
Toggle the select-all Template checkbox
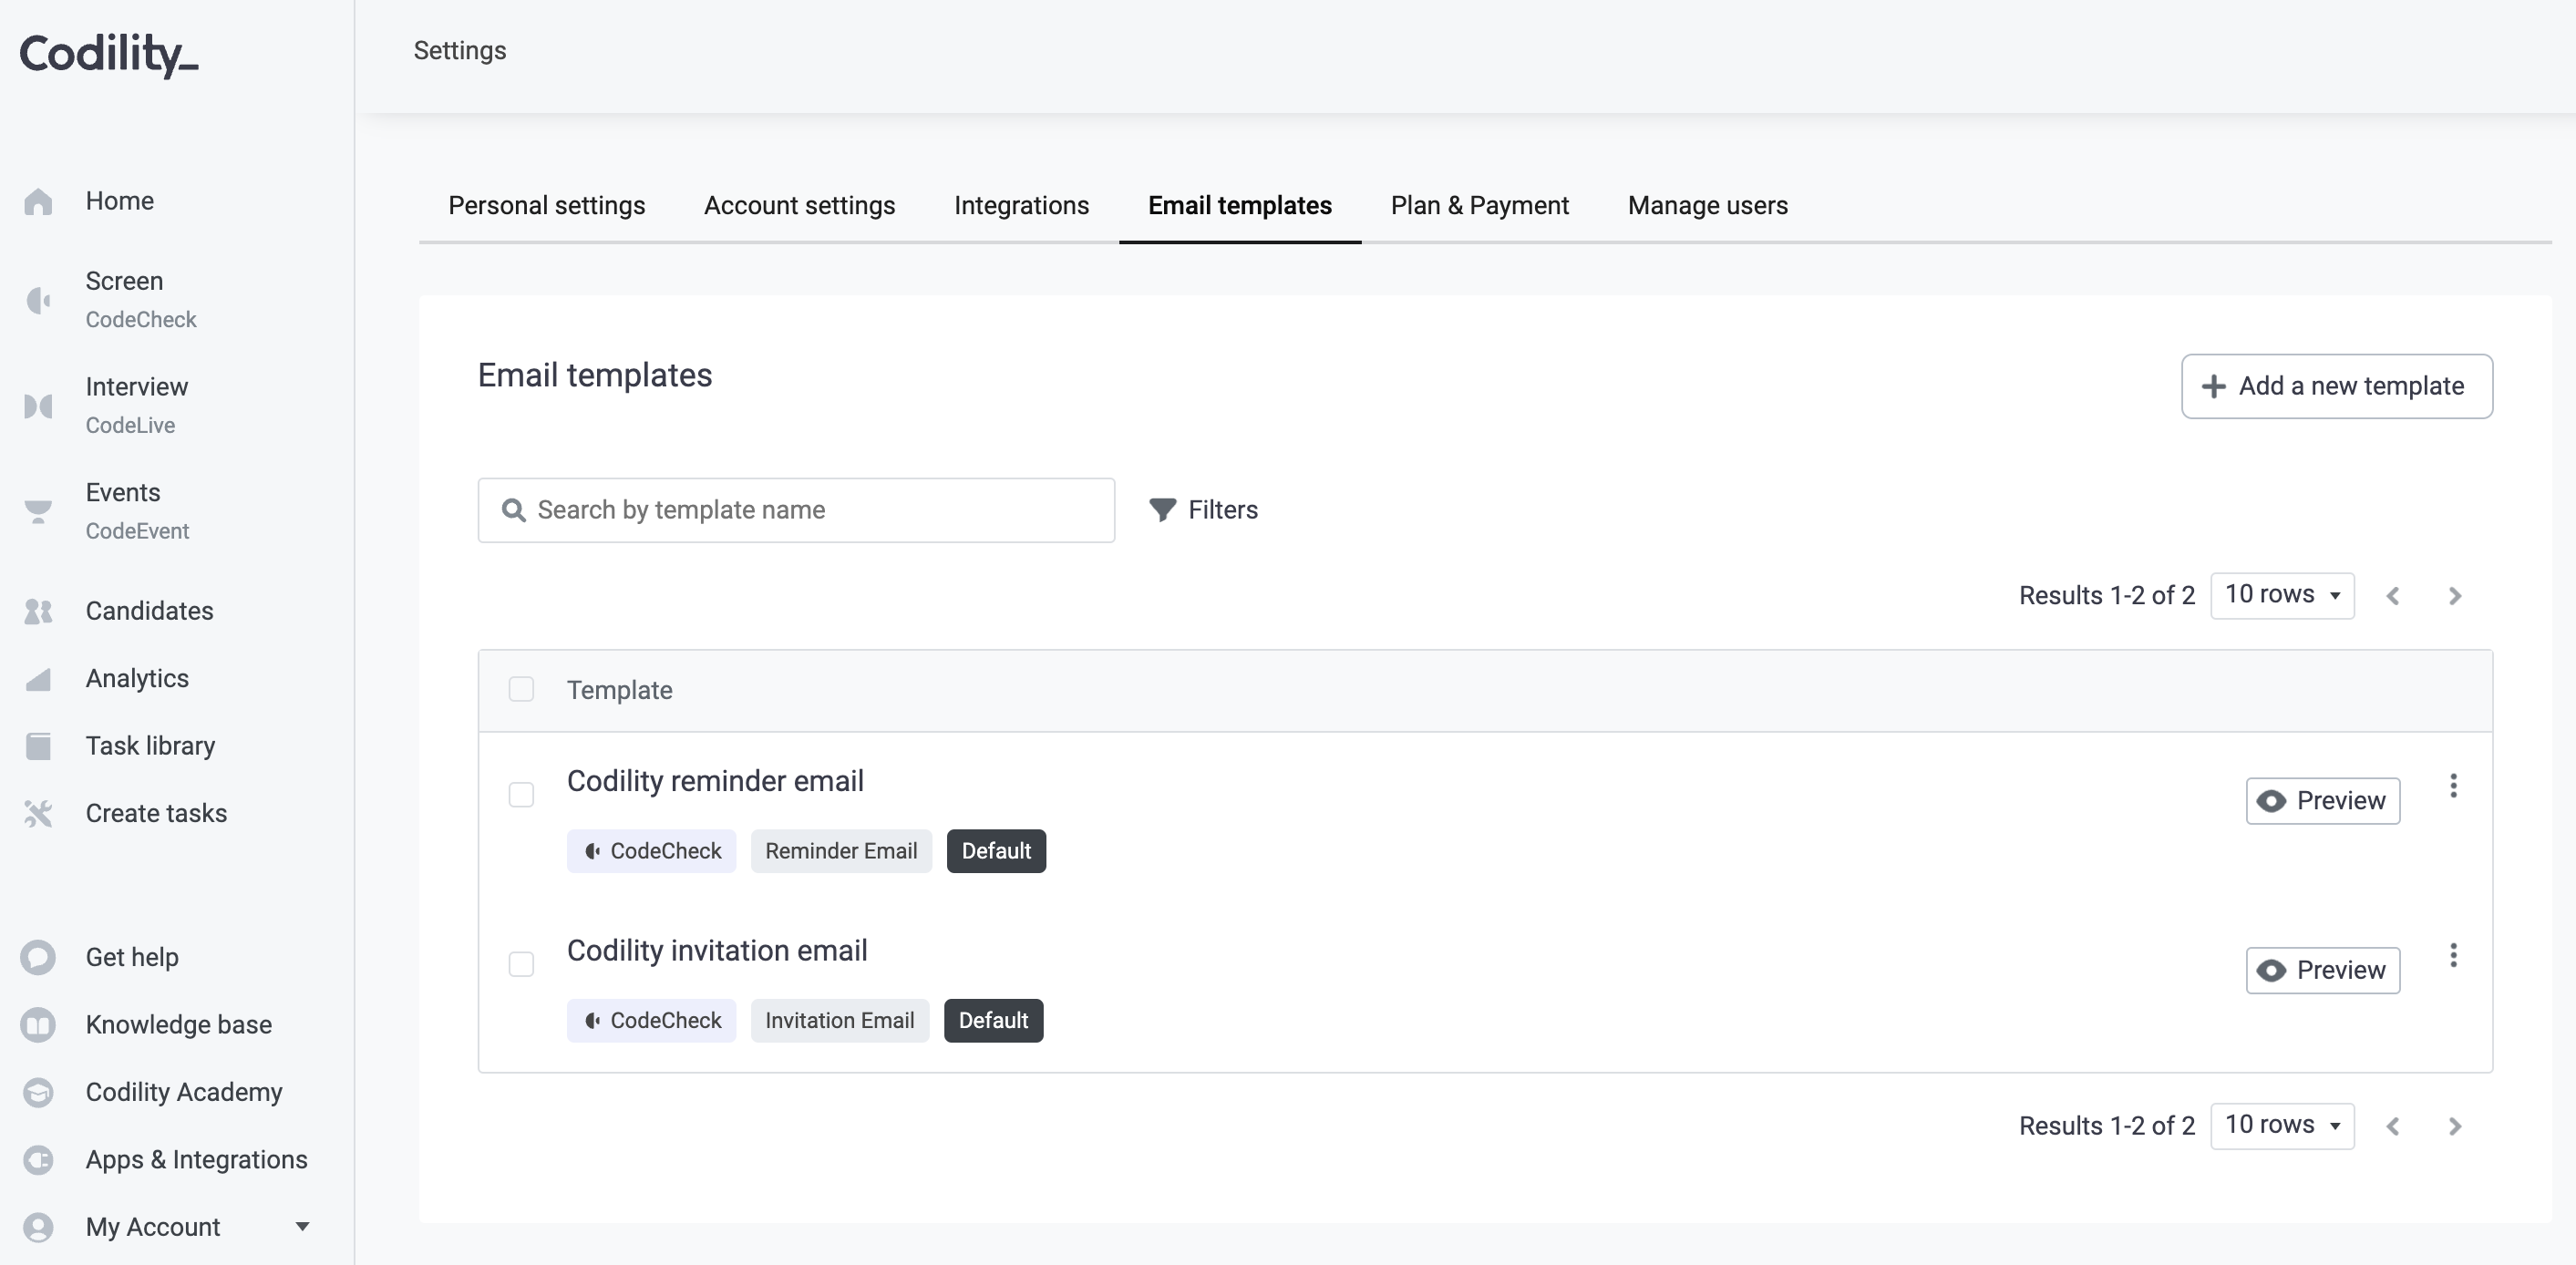pyautogui.click(x=521, y=689)
